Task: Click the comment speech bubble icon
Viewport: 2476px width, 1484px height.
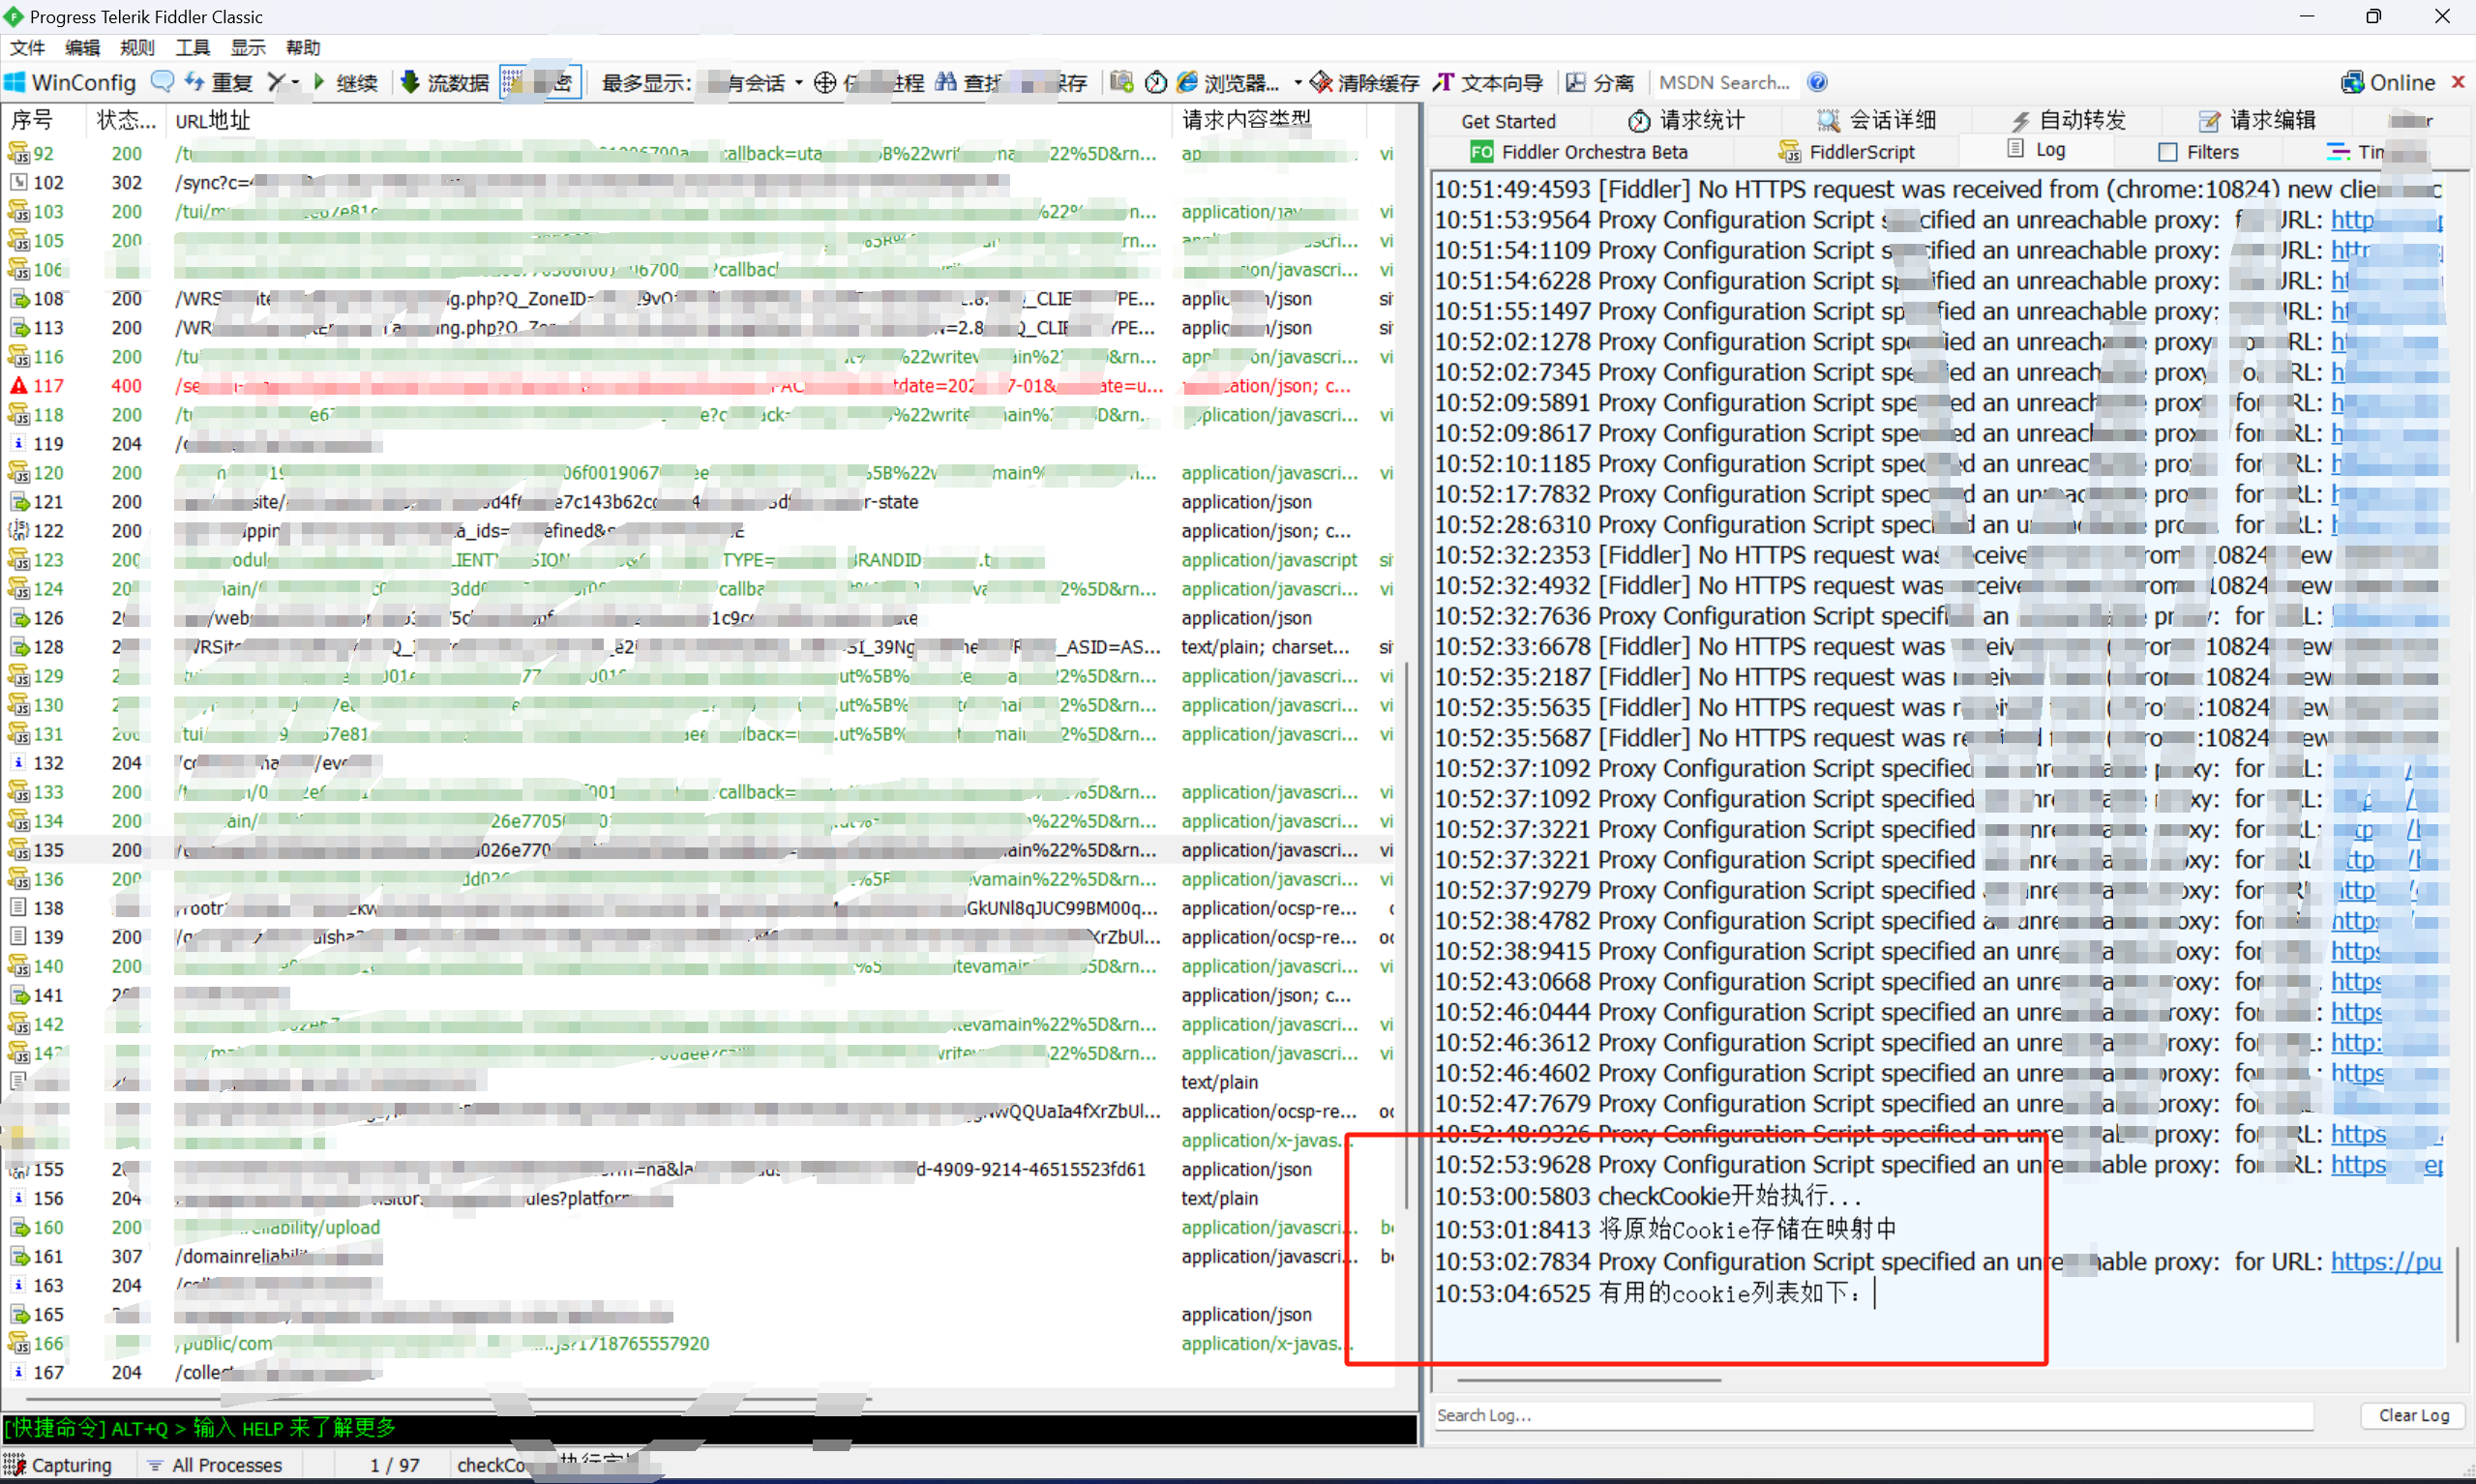Action: 162,81
